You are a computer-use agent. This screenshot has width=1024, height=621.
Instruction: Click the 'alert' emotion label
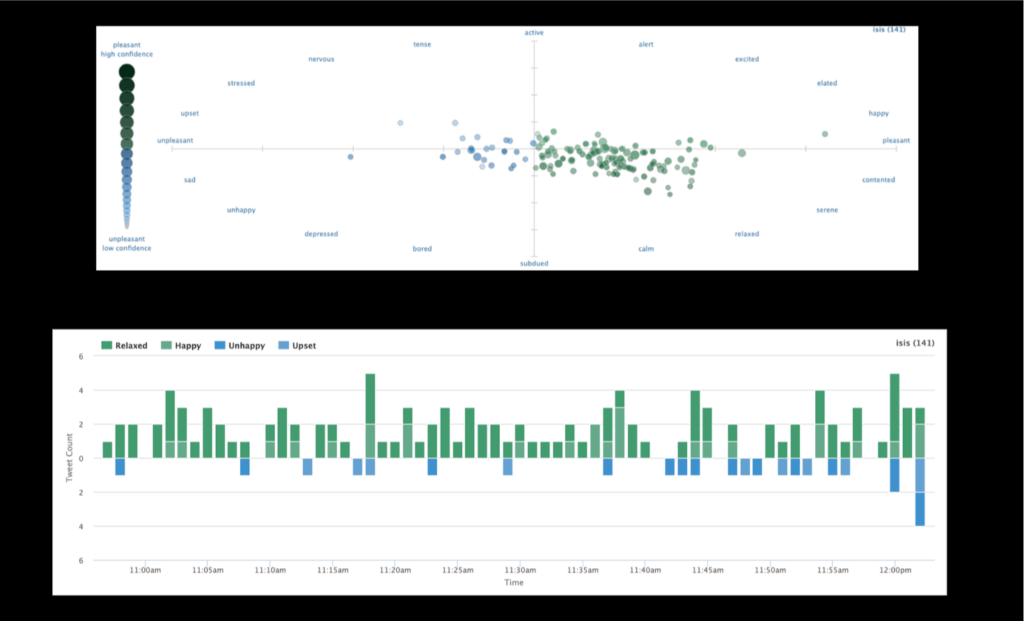646,44
